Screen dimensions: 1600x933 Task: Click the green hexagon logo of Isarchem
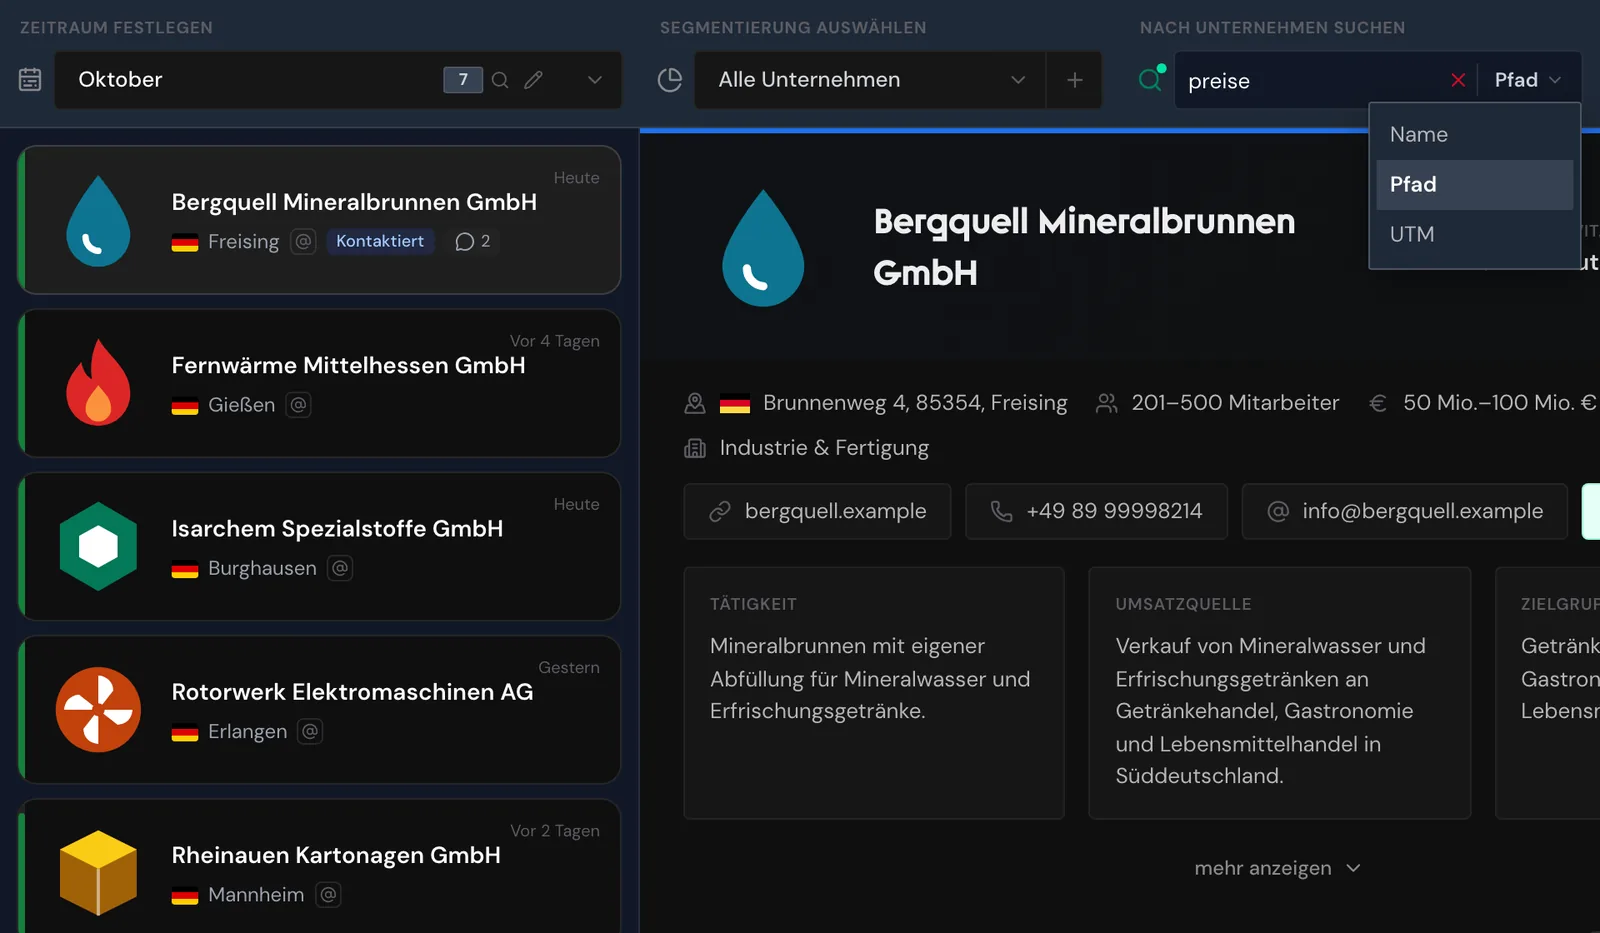[98, 546]
